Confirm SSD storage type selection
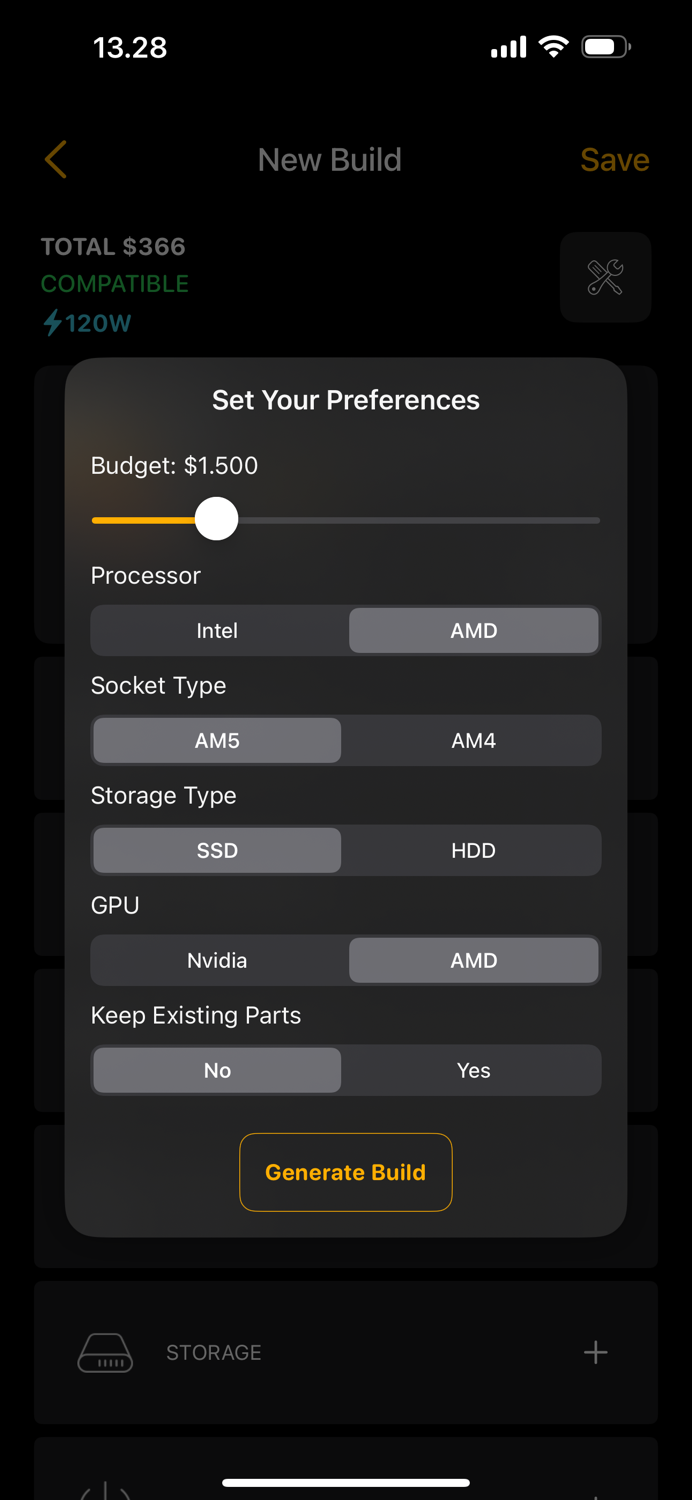The image size is (692, 1500). click(216, 850)
